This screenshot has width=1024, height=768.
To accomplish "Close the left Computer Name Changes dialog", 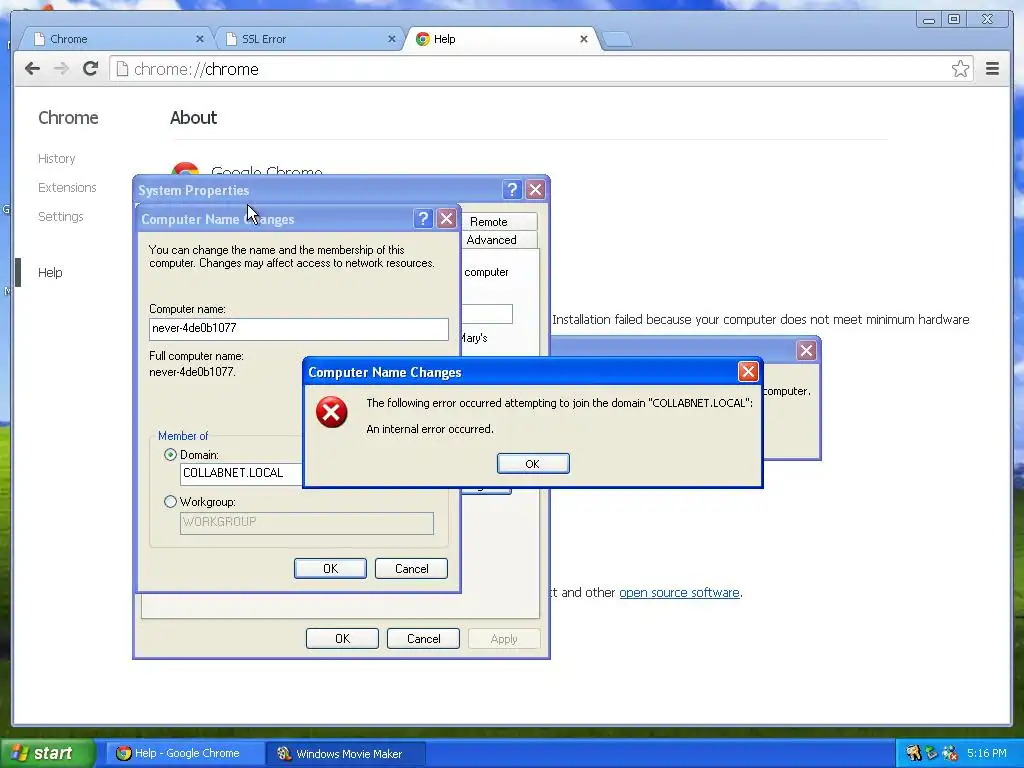I will point(446,218).
